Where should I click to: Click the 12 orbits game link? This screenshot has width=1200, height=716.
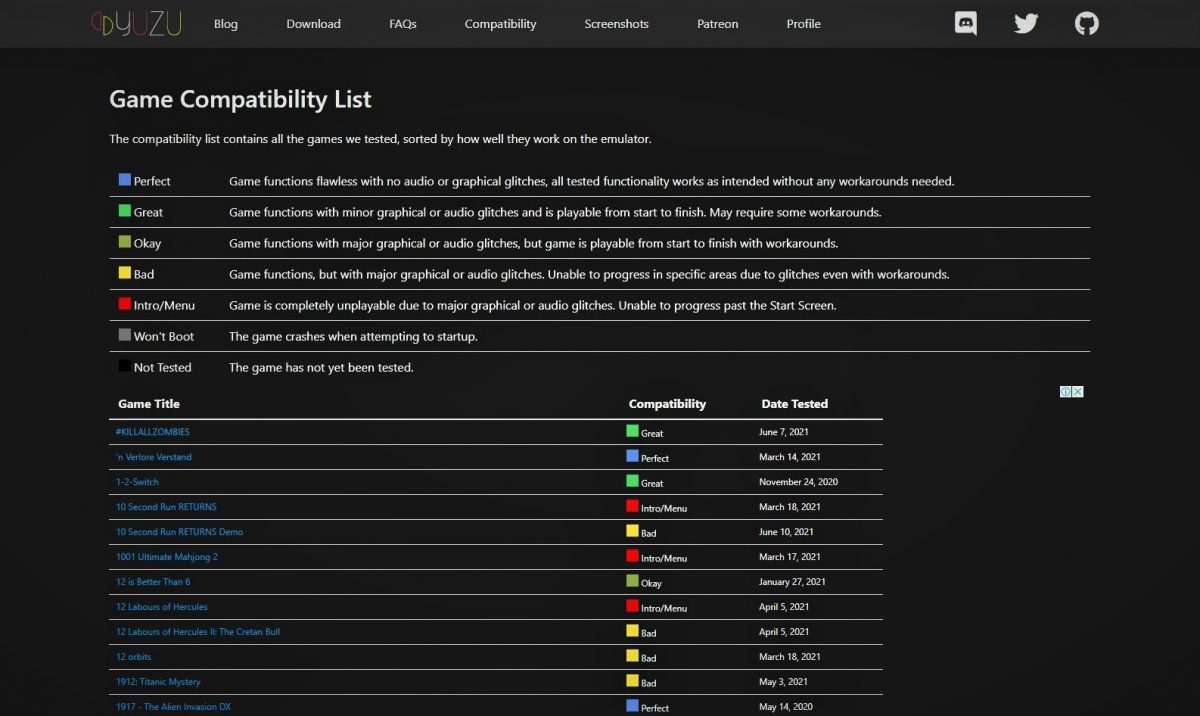(x=134, y=657)
